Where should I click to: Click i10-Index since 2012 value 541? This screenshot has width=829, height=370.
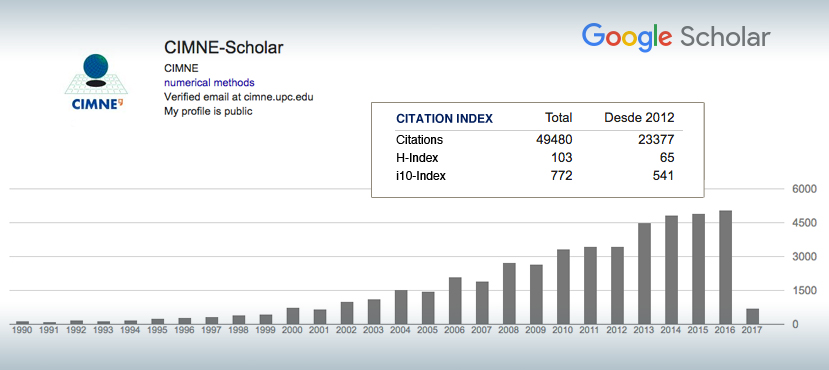[664, 175]
